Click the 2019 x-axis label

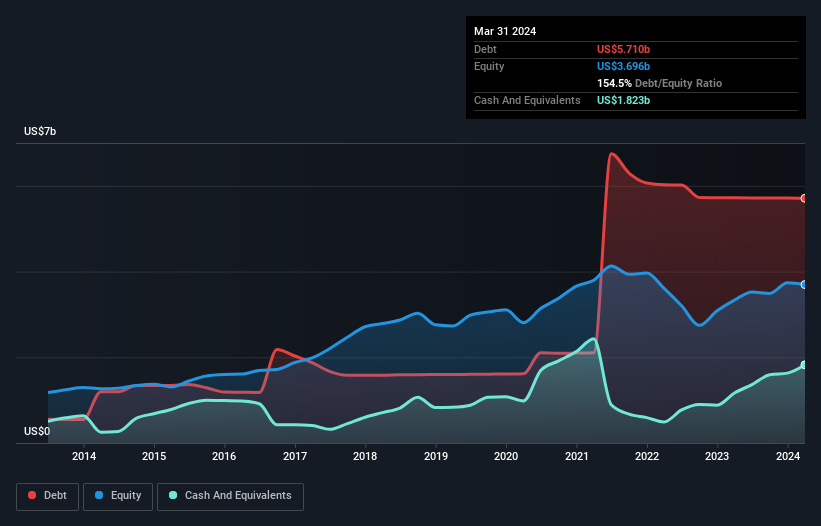point(436,456)
